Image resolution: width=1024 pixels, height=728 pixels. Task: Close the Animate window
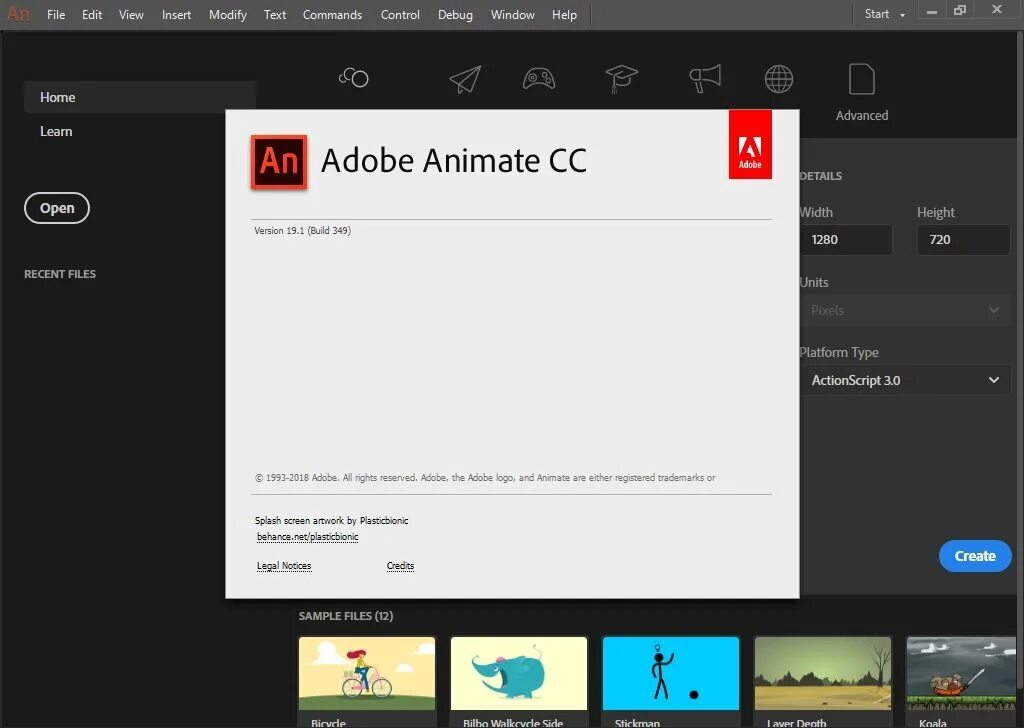point(997,10)
